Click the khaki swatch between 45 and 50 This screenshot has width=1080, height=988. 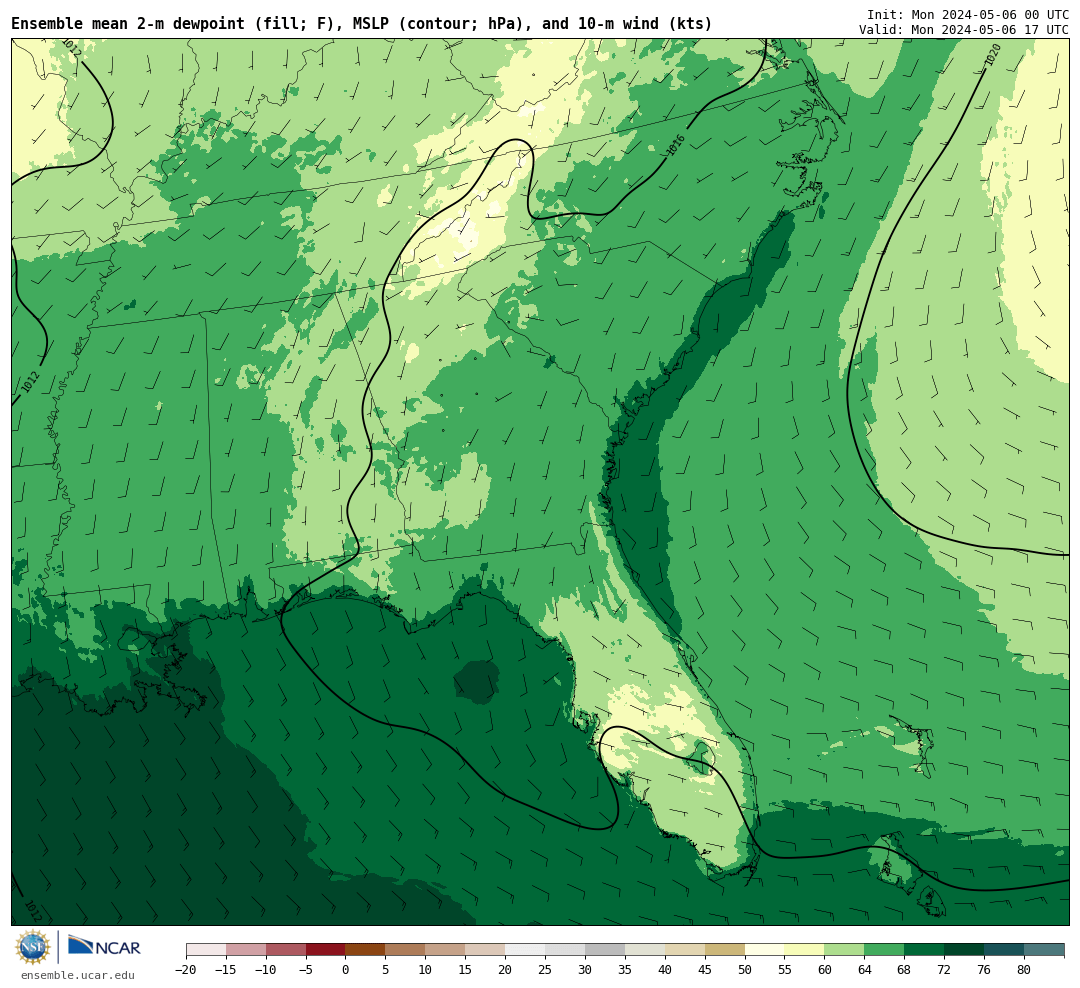pos(725,950)
